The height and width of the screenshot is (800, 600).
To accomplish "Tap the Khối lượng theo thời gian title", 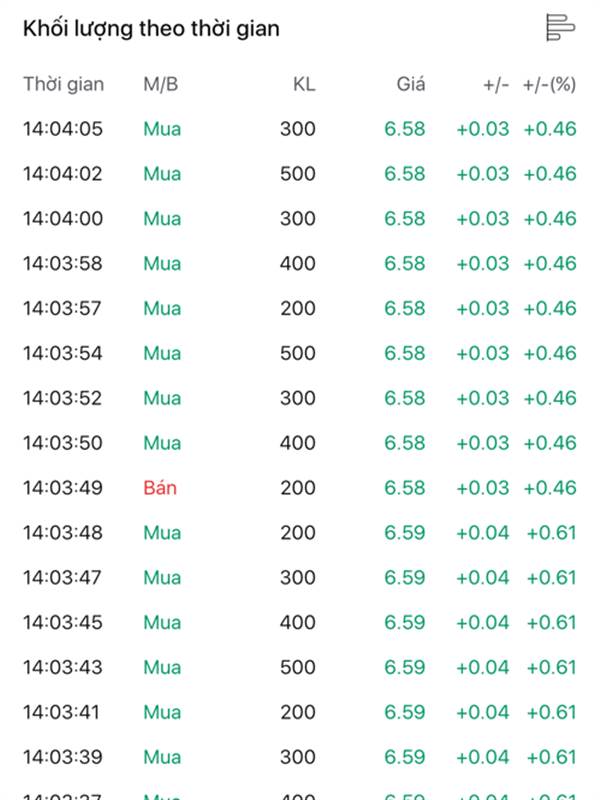I will point(152,29).
